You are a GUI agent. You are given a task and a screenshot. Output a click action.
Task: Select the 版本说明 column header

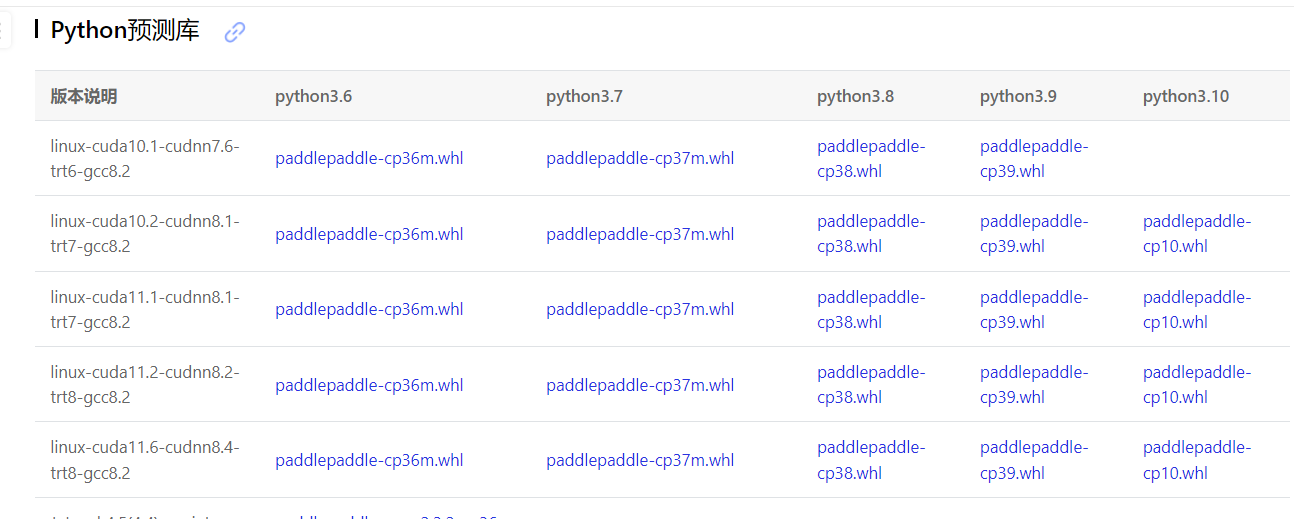click(x=84, y=96)
